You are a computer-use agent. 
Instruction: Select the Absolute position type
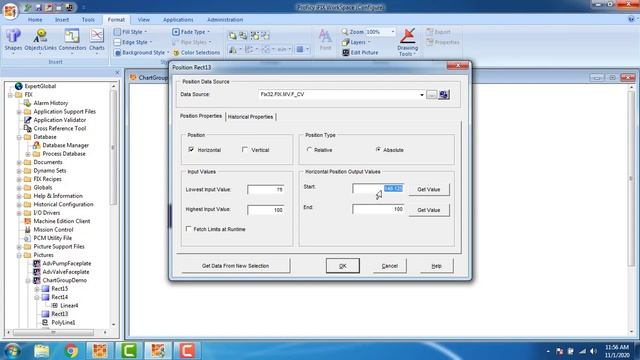(x=378, y=149)
